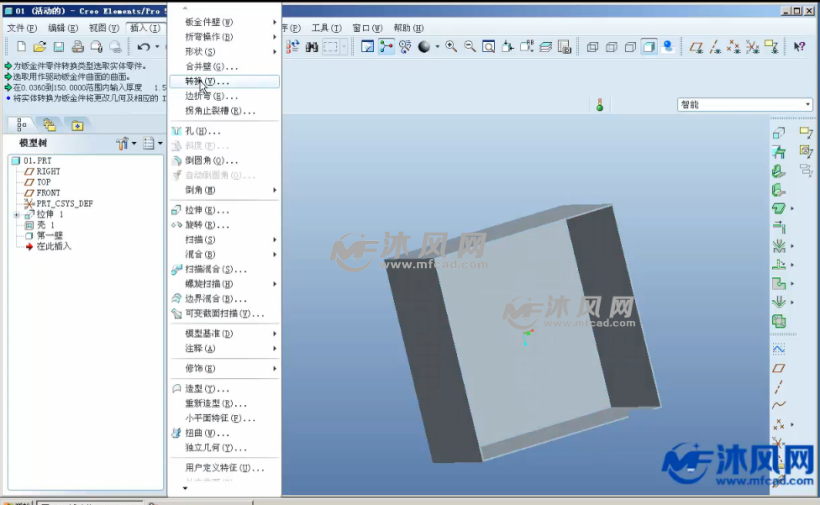Image resolution: width=820 pixels, height=505 pixels.
Task: Click the Print icon in toolbar
Action: tap(78, 47)
